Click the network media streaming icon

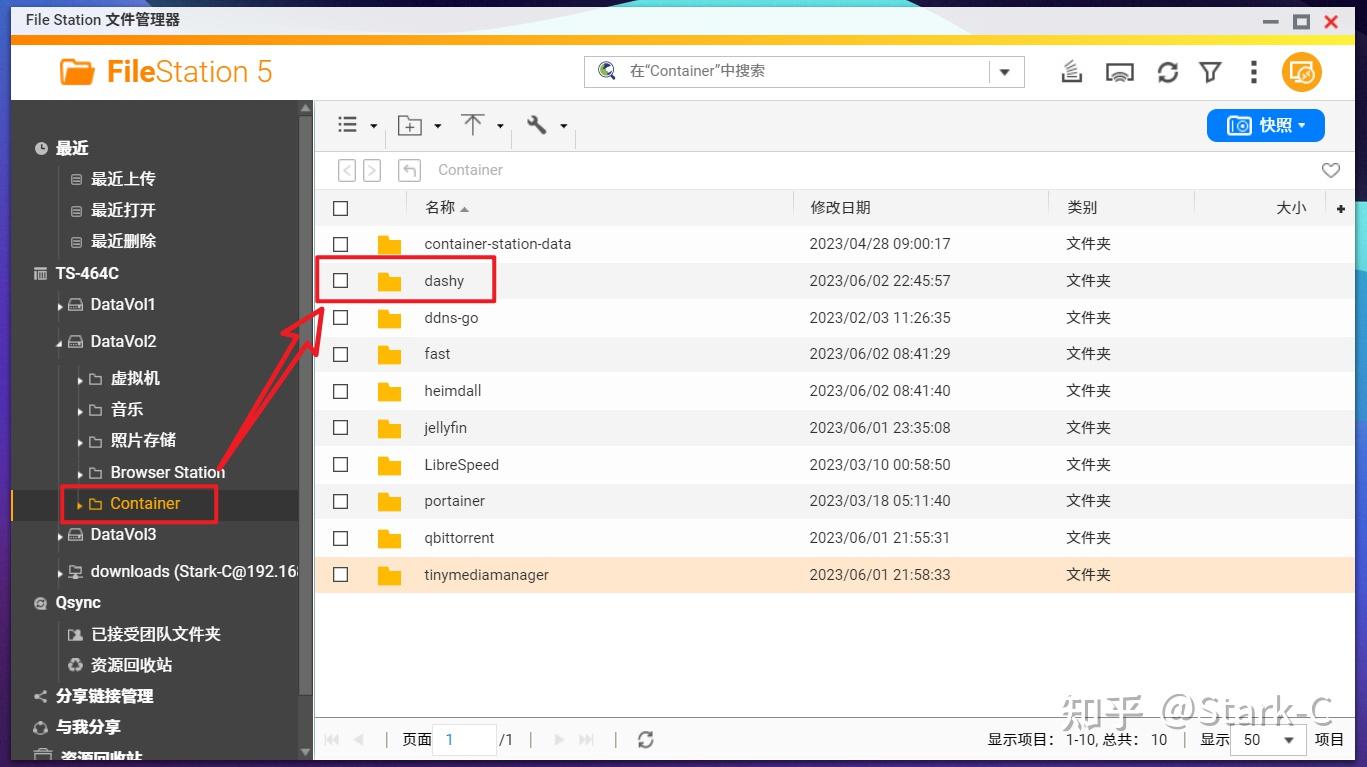tap(1120, 71)
